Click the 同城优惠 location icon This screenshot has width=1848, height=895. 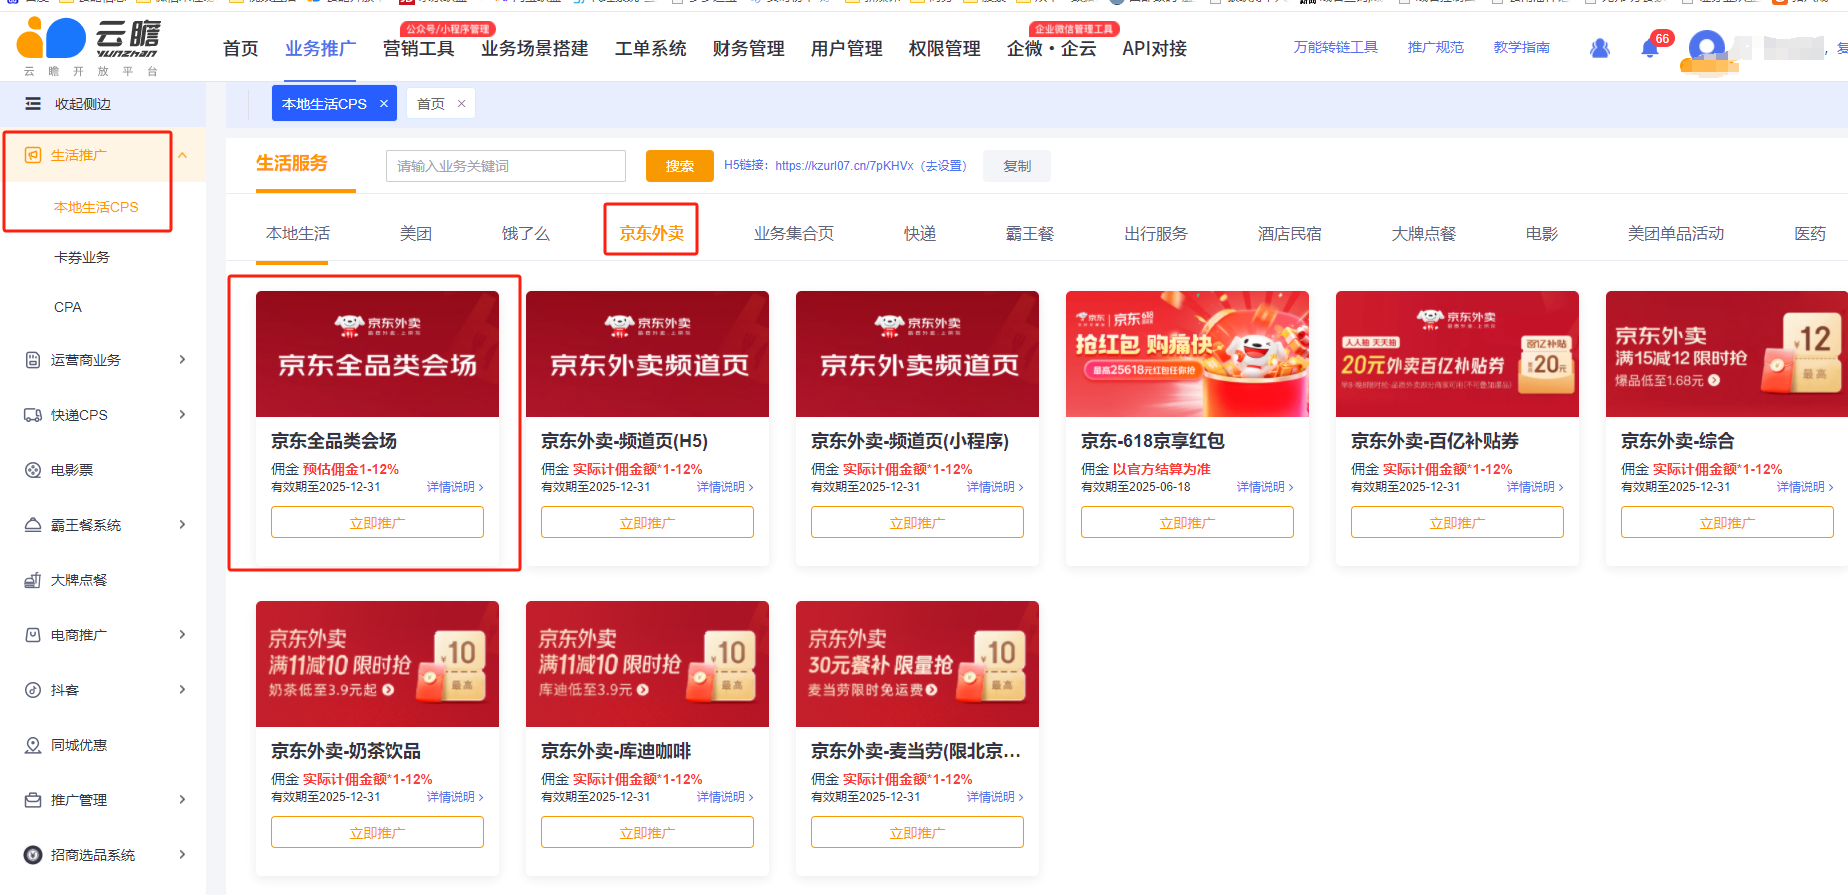33,745
